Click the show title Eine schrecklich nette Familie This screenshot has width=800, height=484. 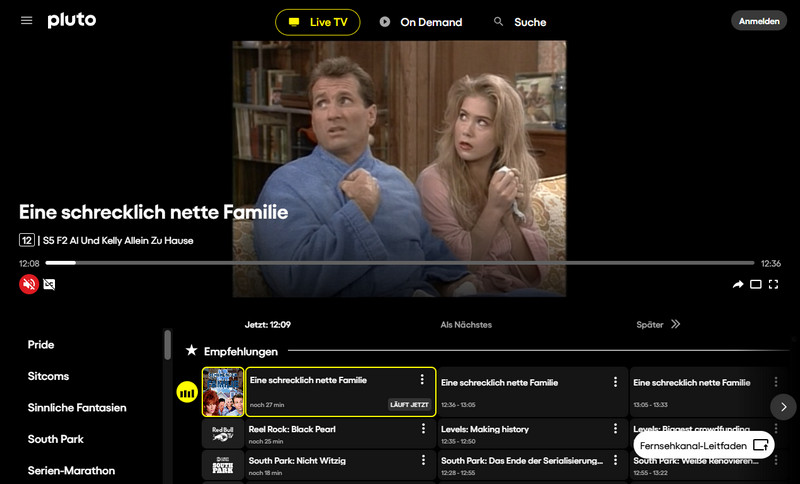tap(154, 212)
